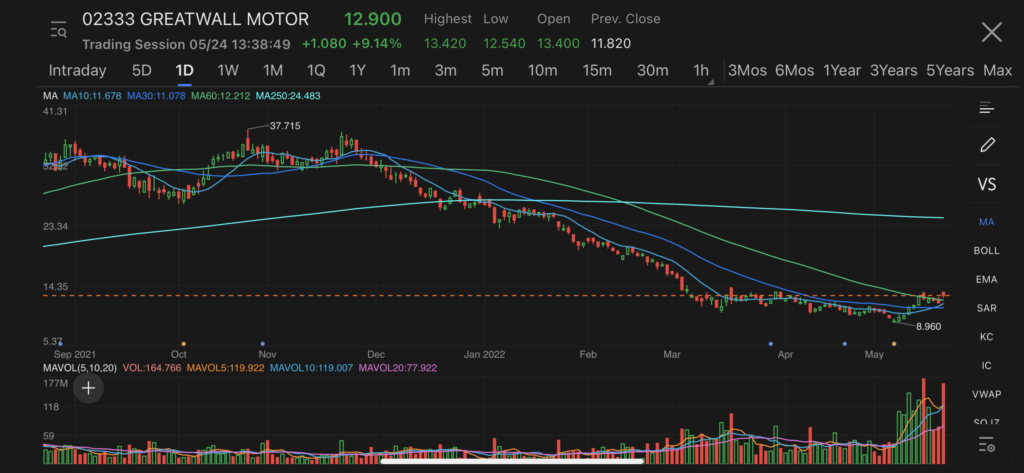Set range to 6Mos
The height and width of the screenshot is (473, 1024).
point(794,71)
